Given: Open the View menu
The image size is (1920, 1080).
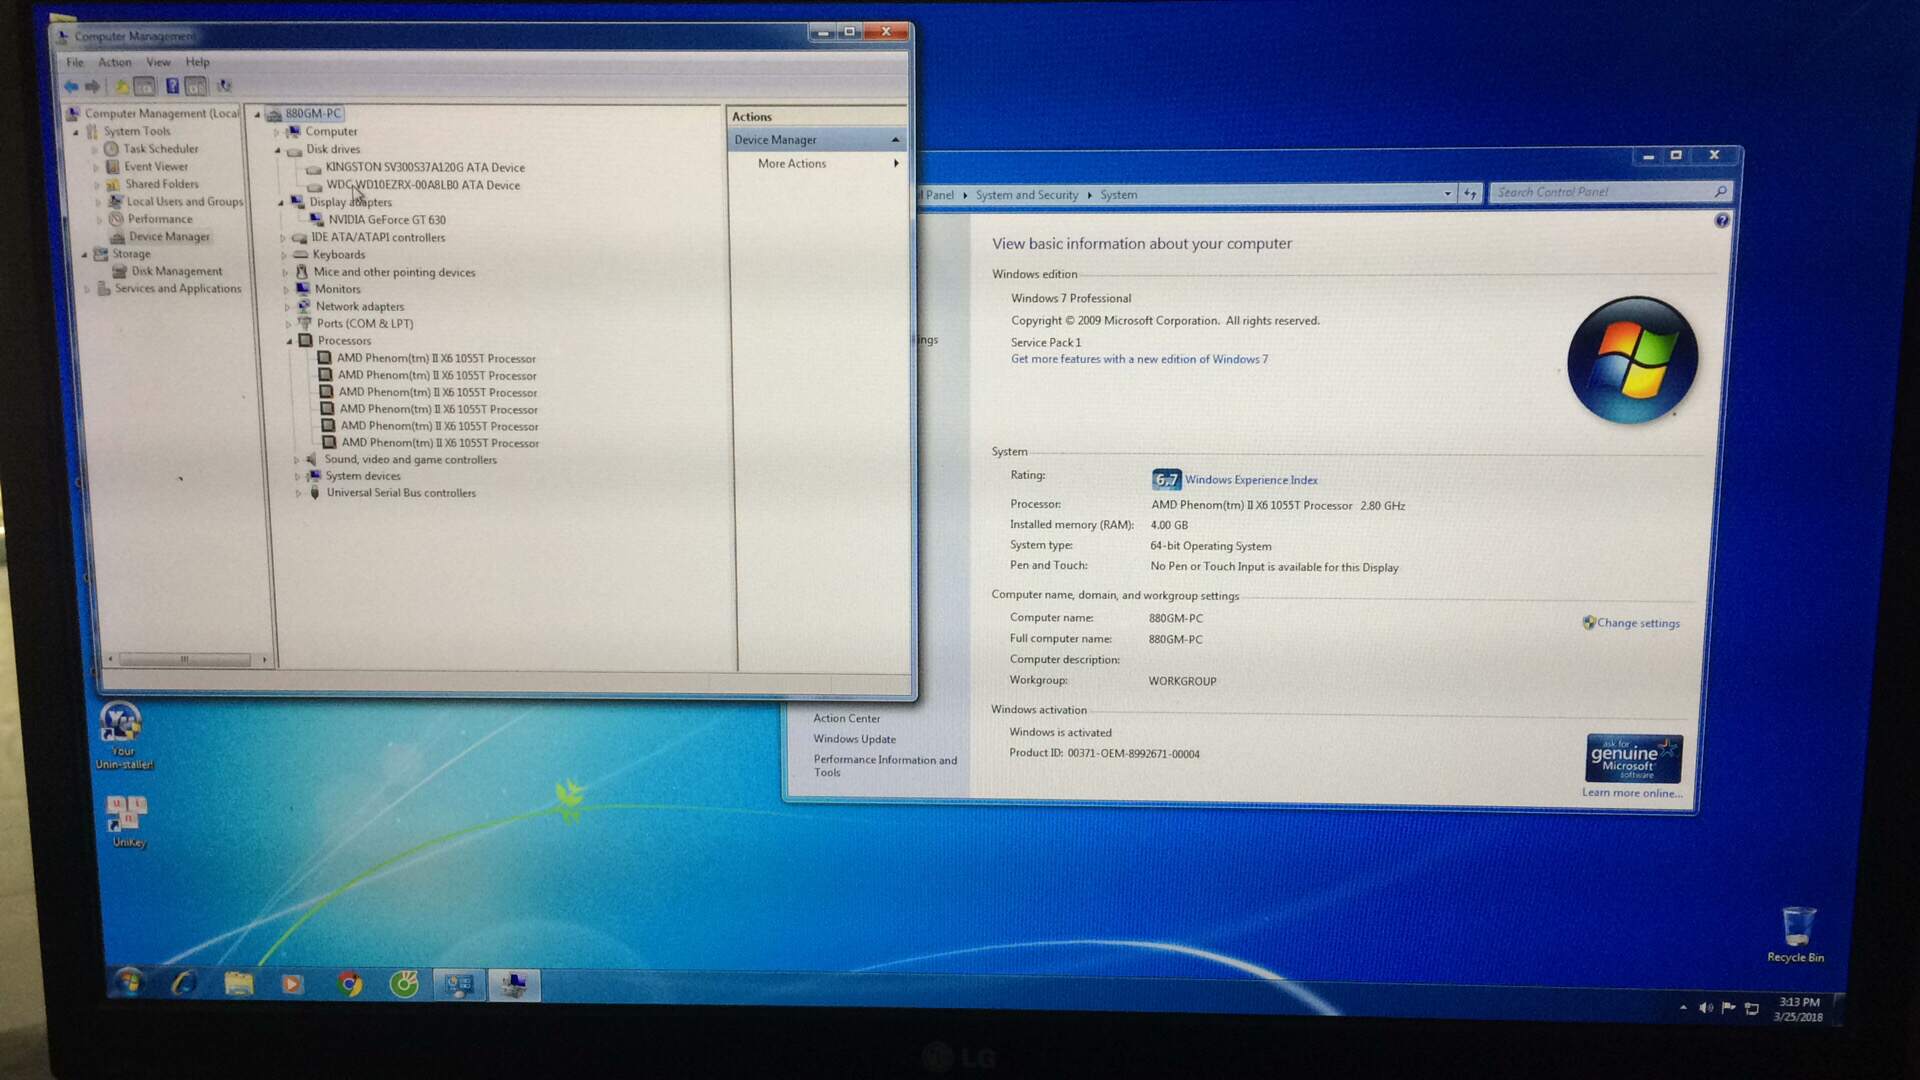Looking at the screenshot, I should point(158,62).
